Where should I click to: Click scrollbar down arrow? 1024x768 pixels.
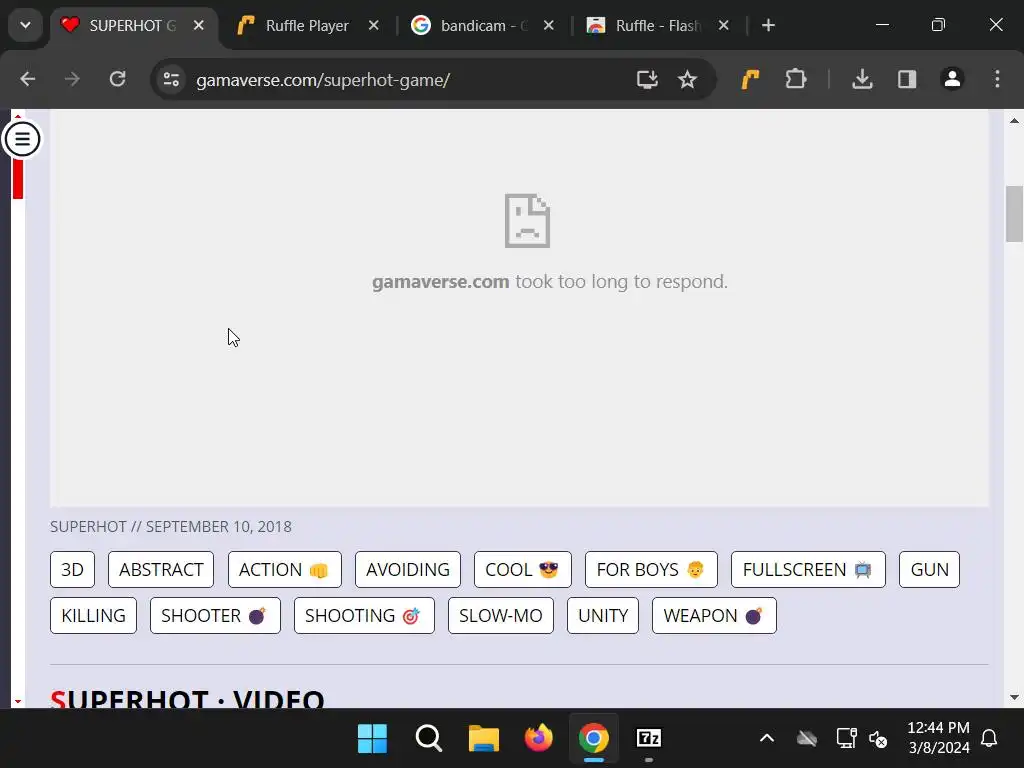click(1014, 697)
